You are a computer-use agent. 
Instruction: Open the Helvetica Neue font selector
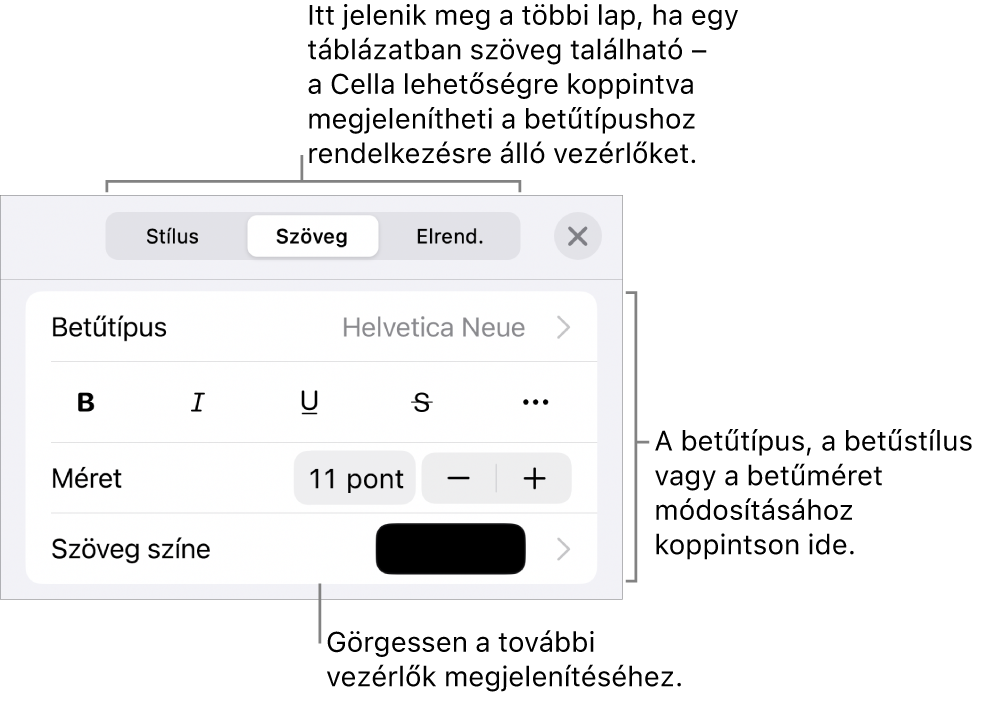point(433,327)
